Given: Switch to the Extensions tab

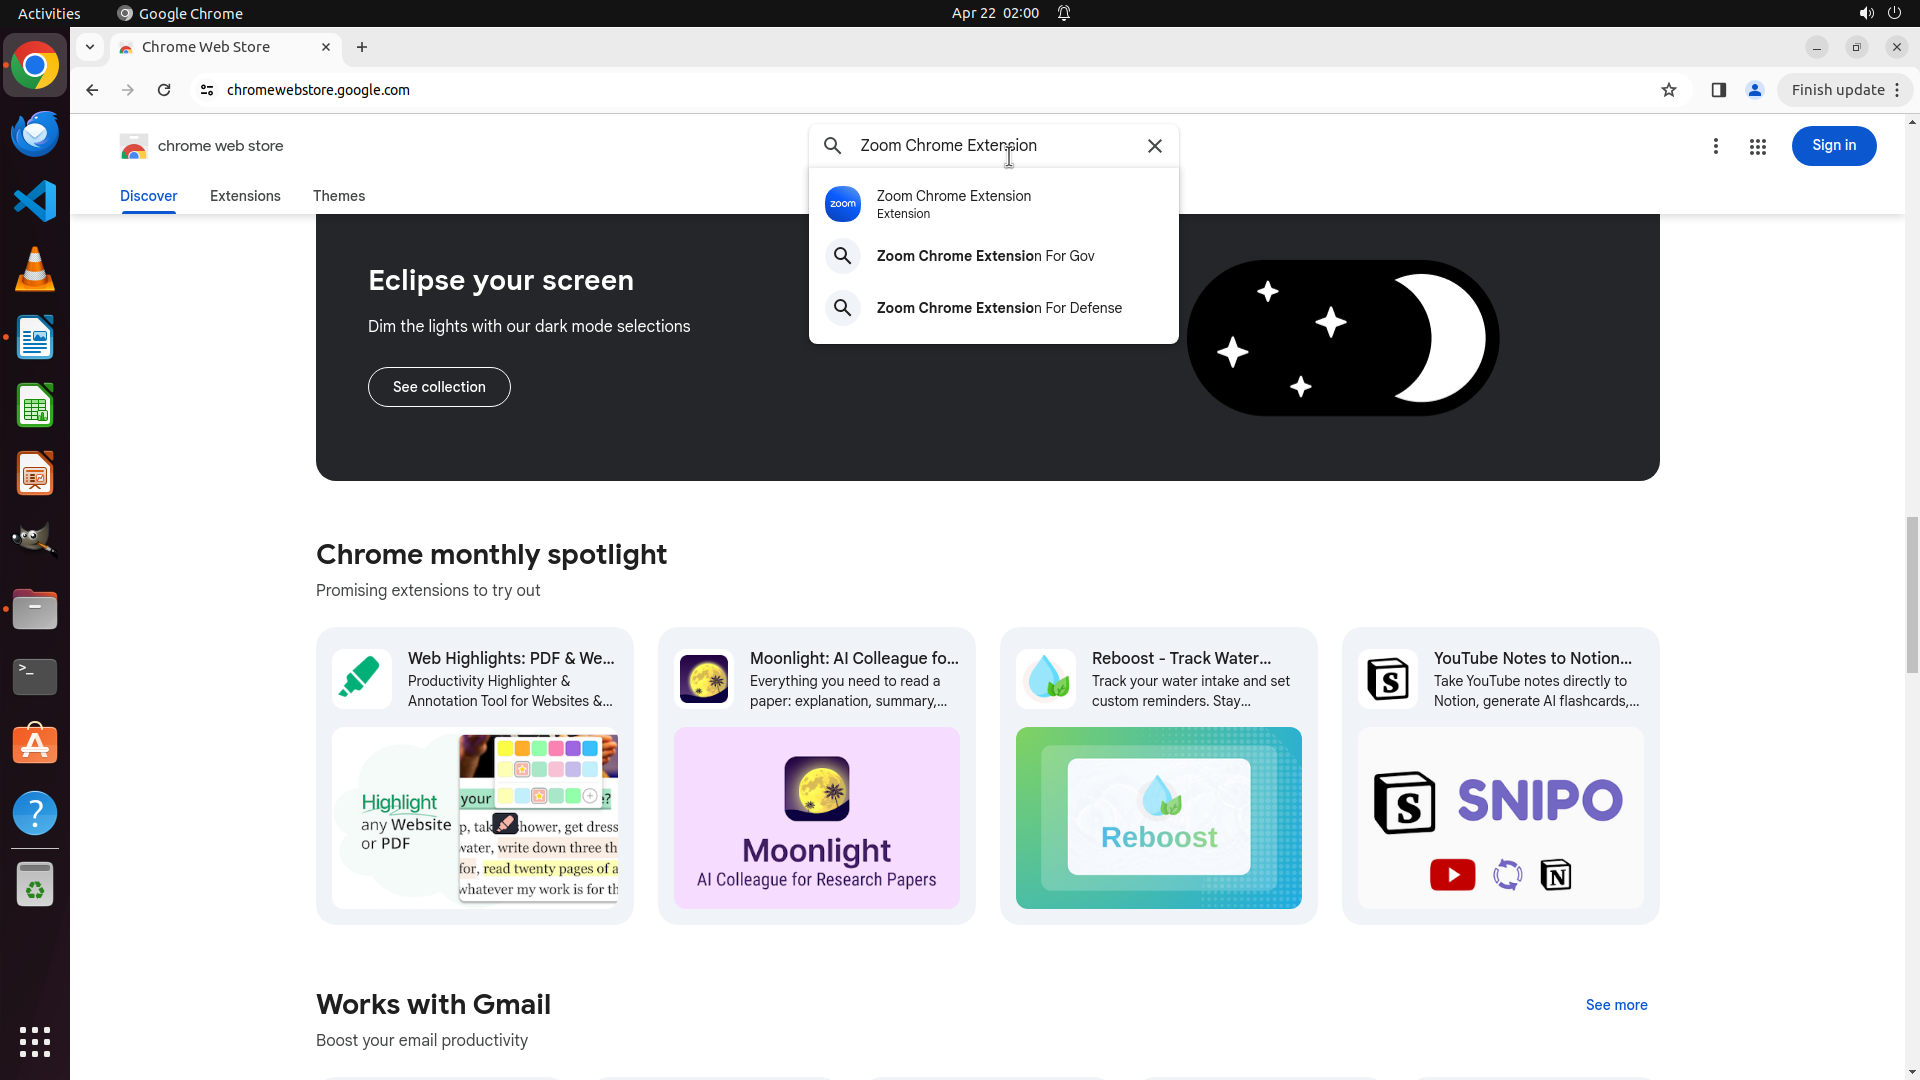Looking at the screenshot, I should click(x=245, y=196).
